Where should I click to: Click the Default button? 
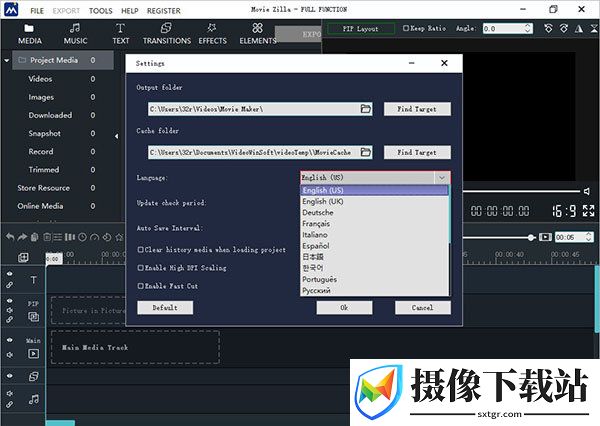[165, 307]
